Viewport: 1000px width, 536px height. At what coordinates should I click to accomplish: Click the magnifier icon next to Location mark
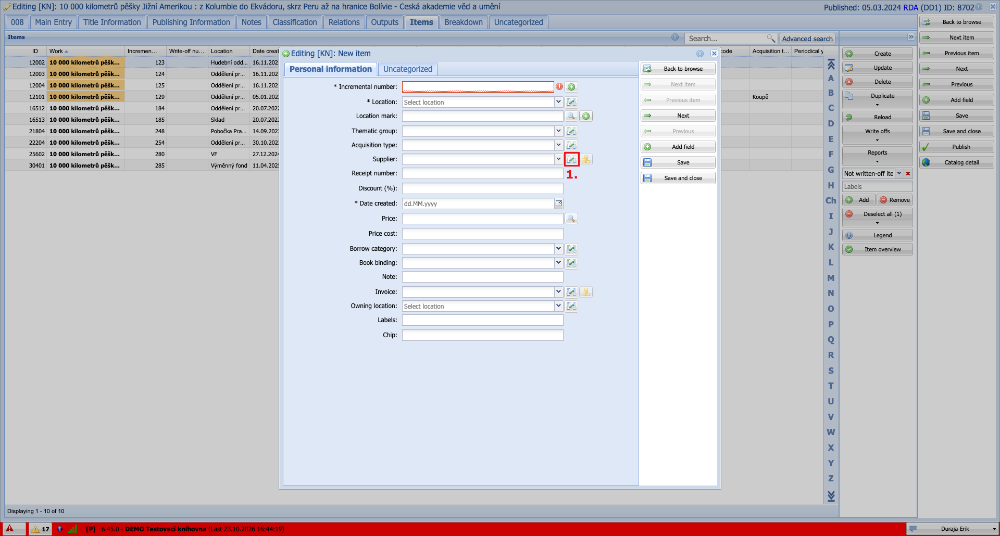[x=571, y=116]
